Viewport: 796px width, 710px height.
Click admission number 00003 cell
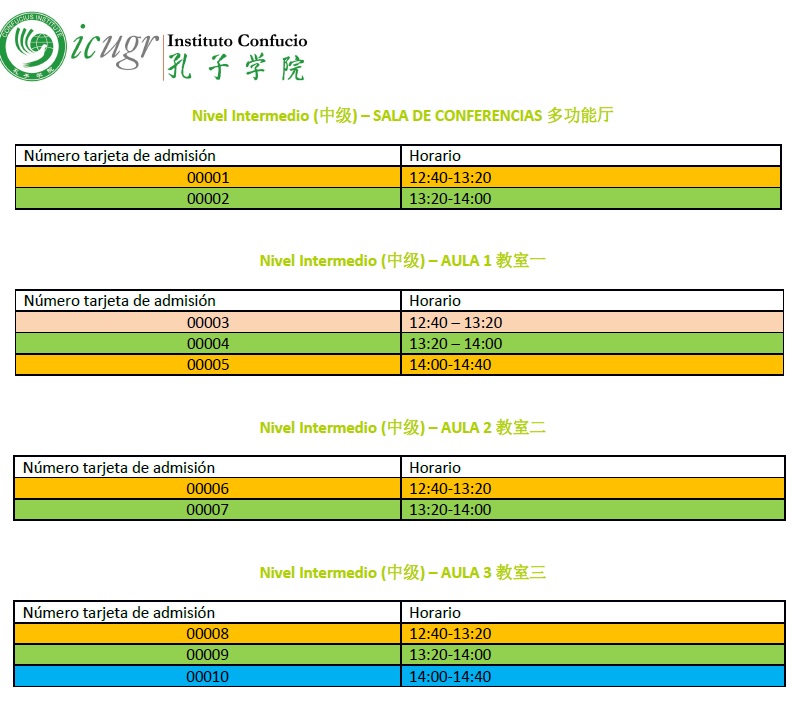(x=208, y=322)
